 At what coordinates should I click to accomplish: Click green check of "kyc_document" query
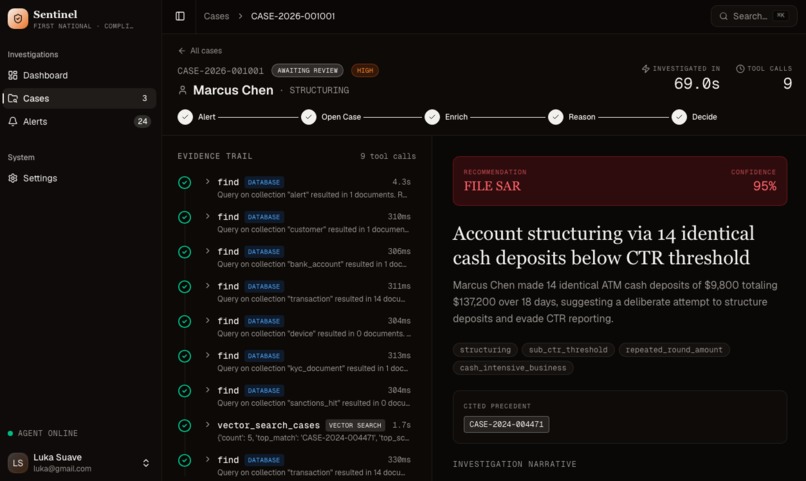coord(185,356)
